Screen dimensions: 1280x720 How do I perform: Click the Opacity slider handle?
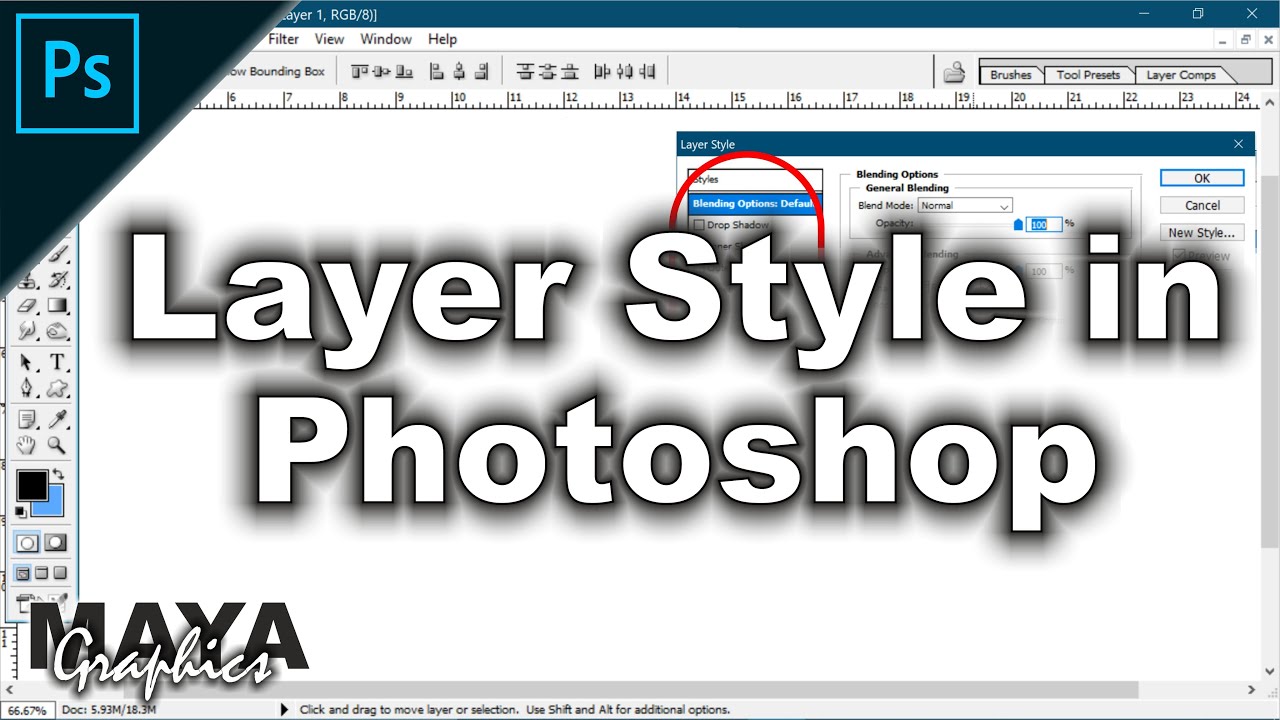coord(1019,225)
